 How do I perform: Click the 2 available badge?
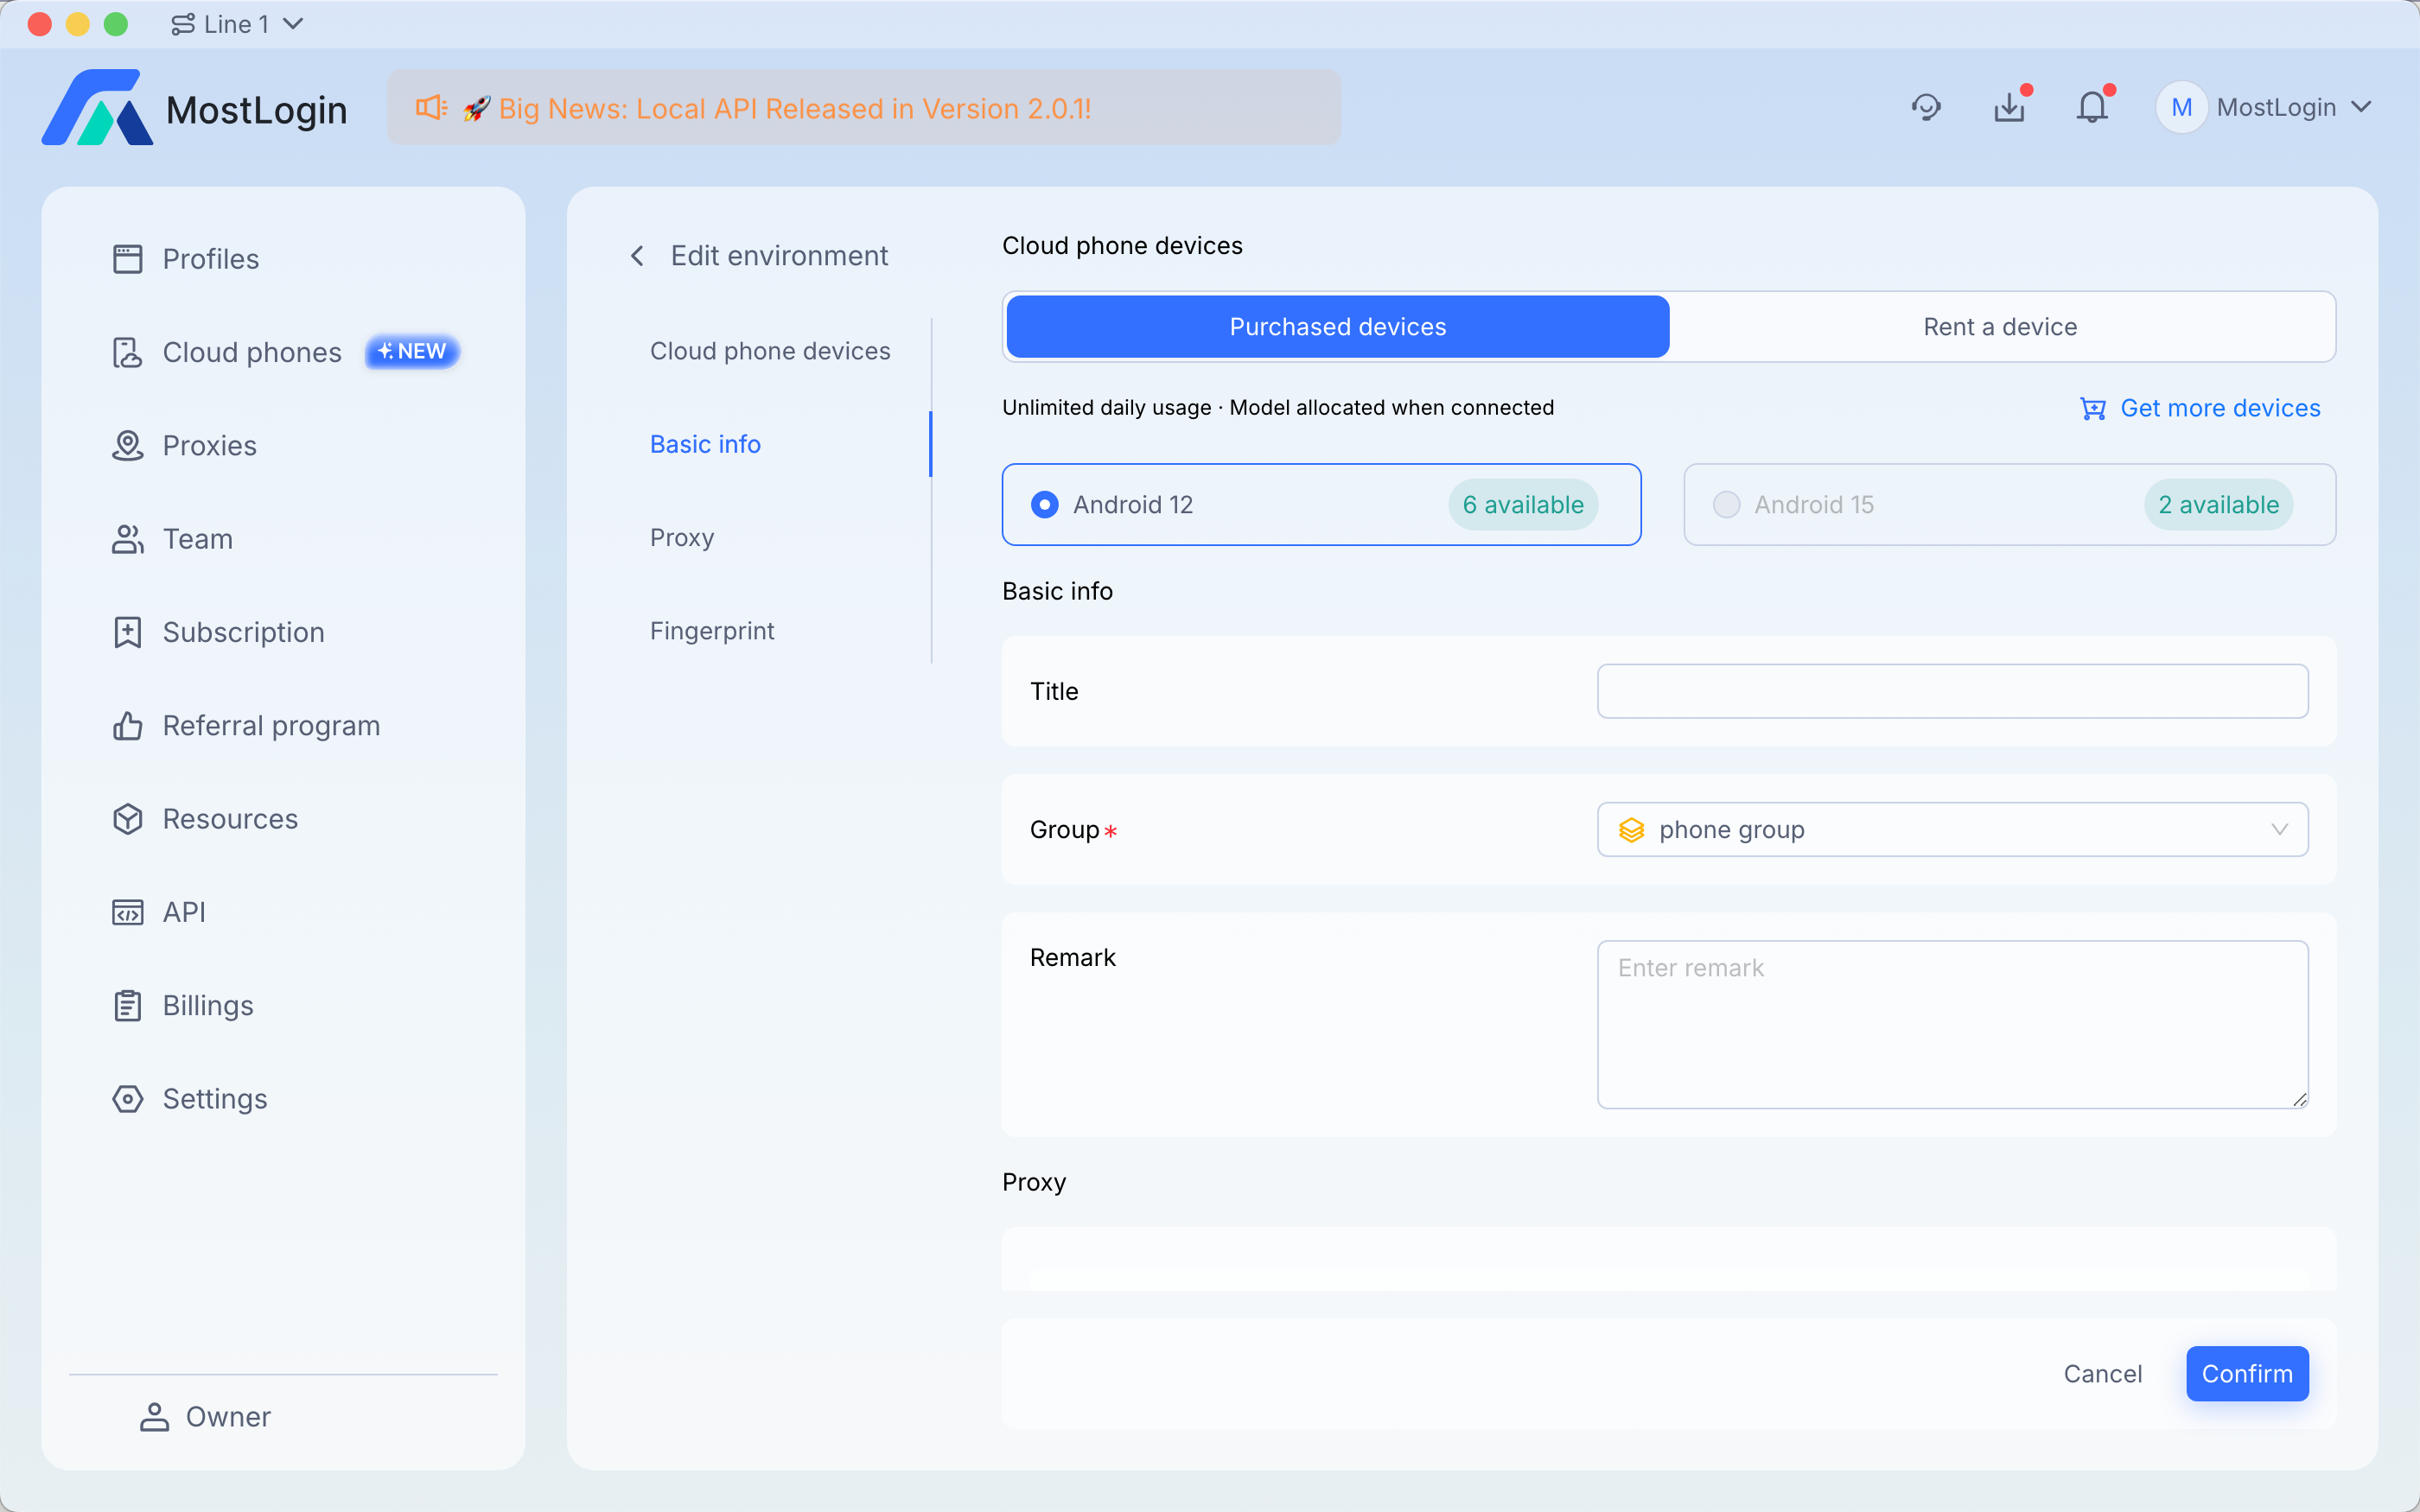(2218, 505)
